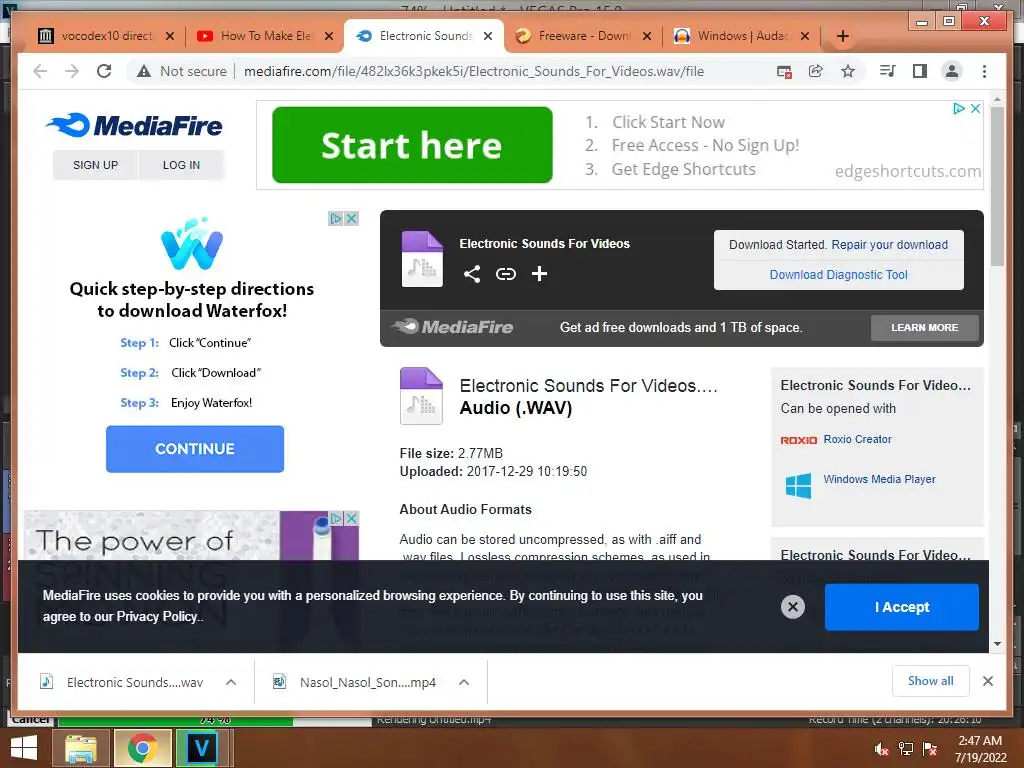
Task: Close the downloads bar with the X
Action: 987,681
